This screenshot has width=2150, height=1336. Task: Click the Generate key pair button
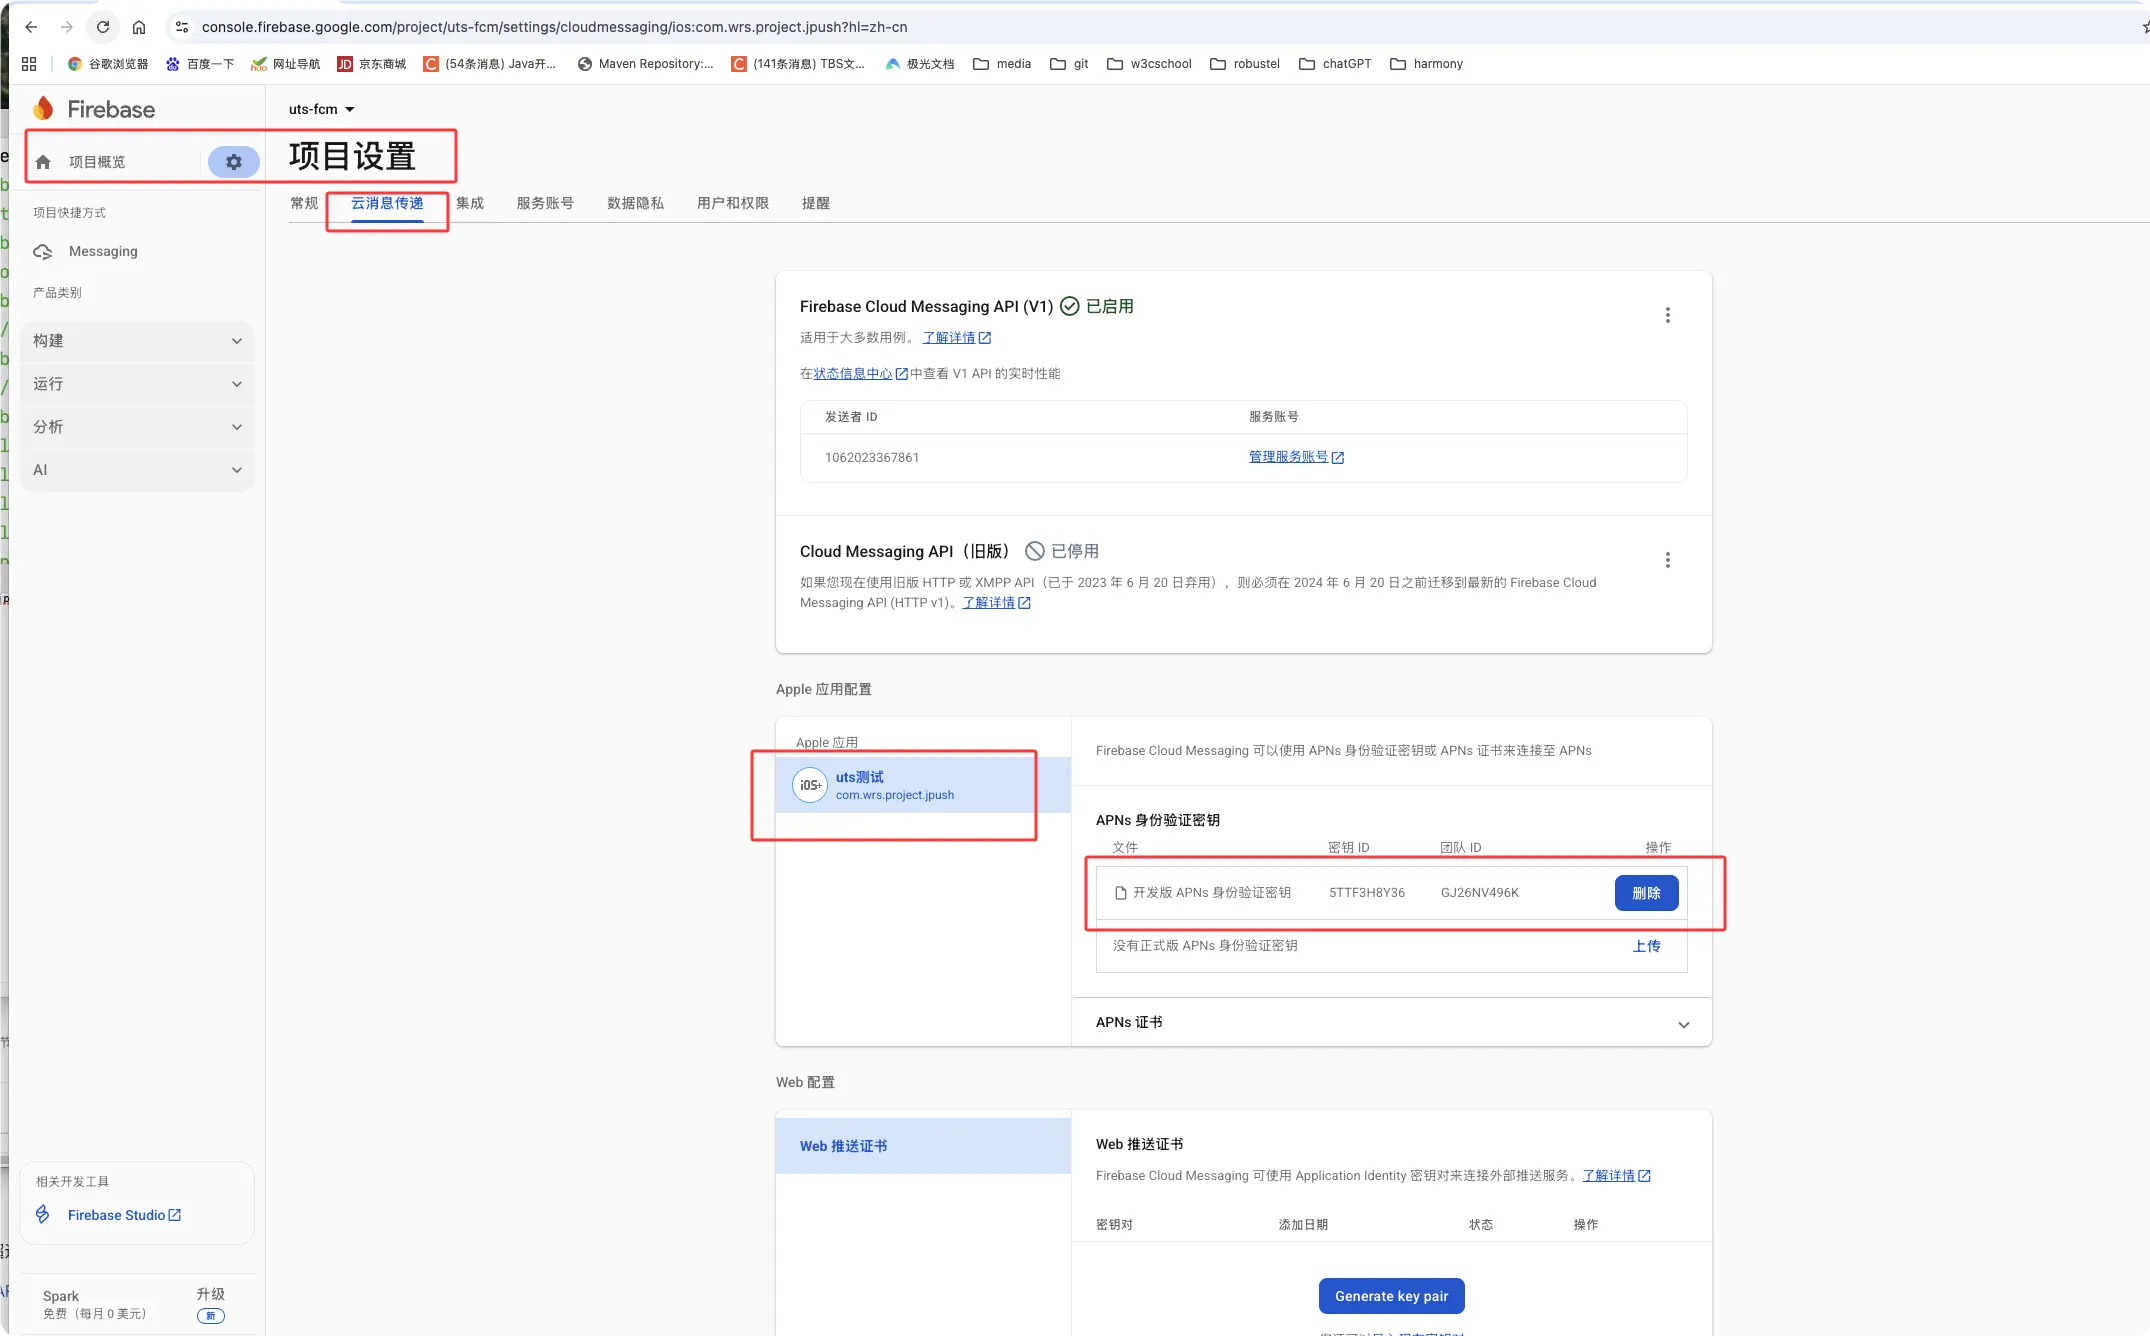pos(1391,1296)
